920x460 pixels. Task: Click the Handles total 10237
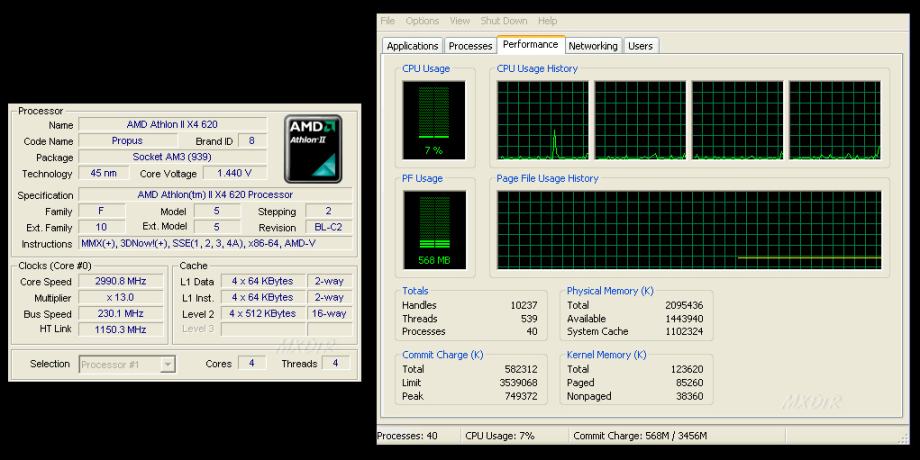(x=524, y=305)
